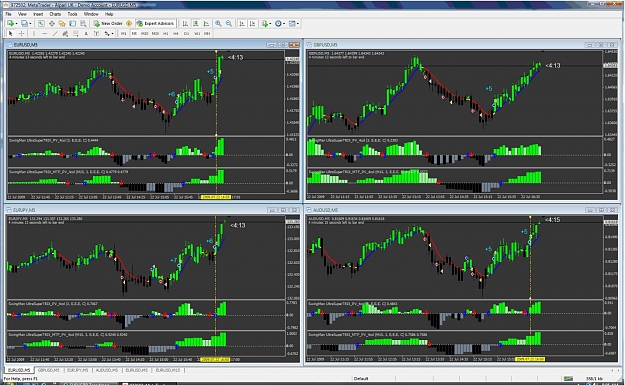Open the File menu
This screenshot has height=385, width=625.
coord(8,14)
